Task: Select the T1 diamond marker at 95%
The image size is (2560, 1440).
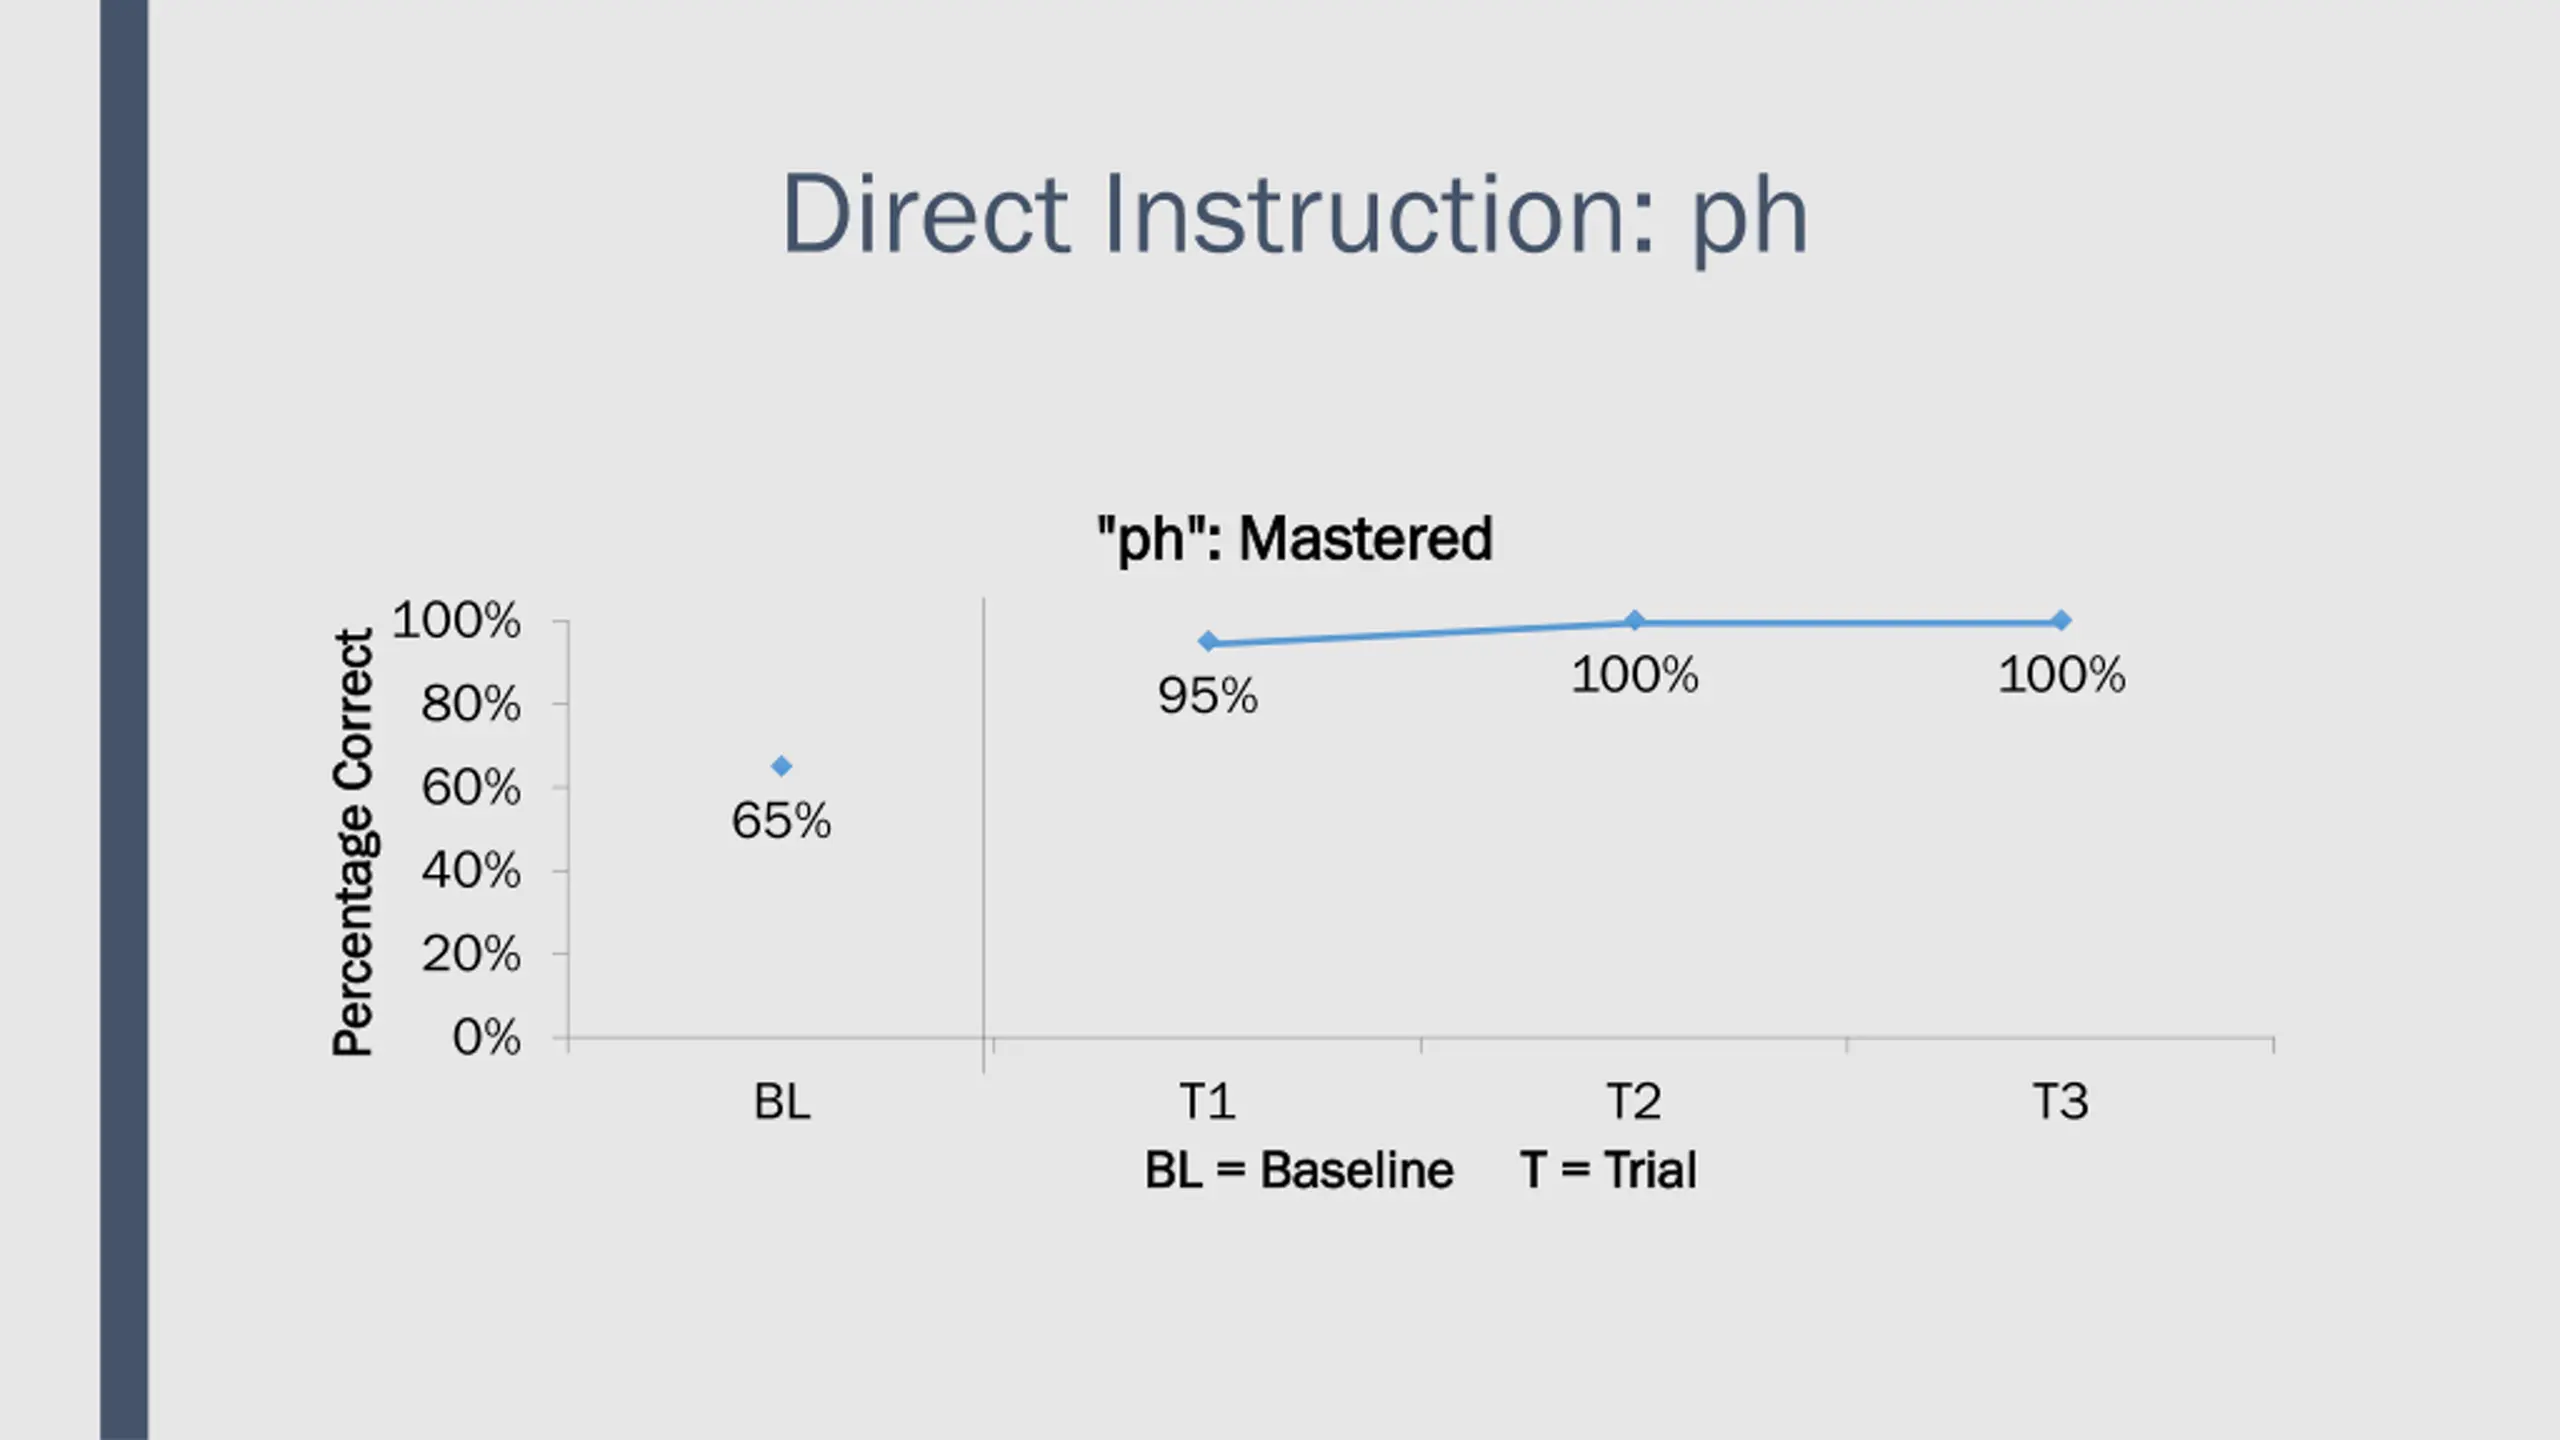Action: pyautogui.click(x=1208, y=641)
